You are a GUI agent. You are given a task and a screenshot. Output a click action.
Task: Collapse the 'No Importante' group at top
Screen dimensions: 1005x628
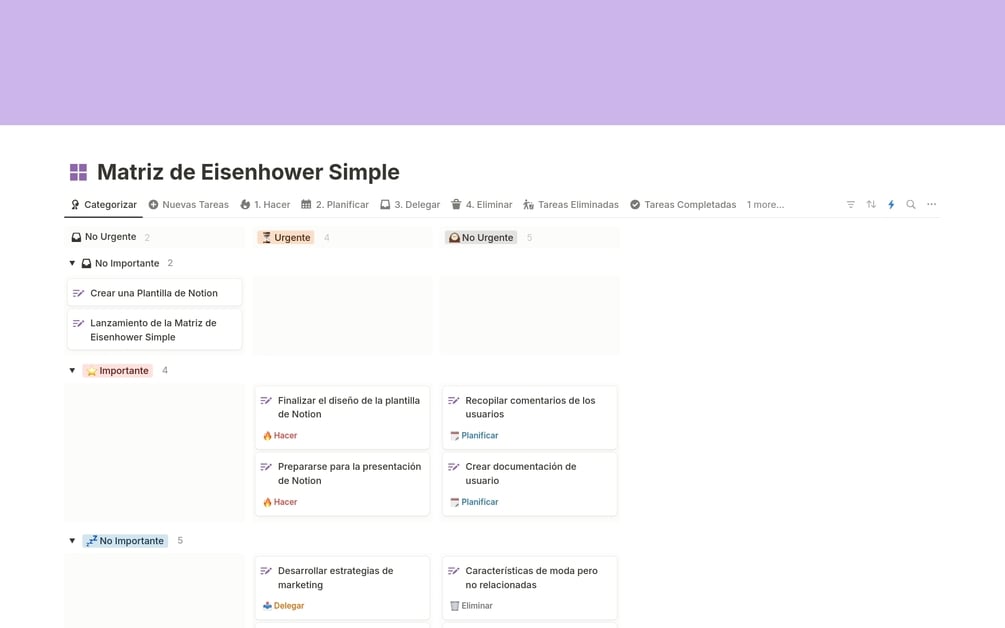tap(72, 263)
